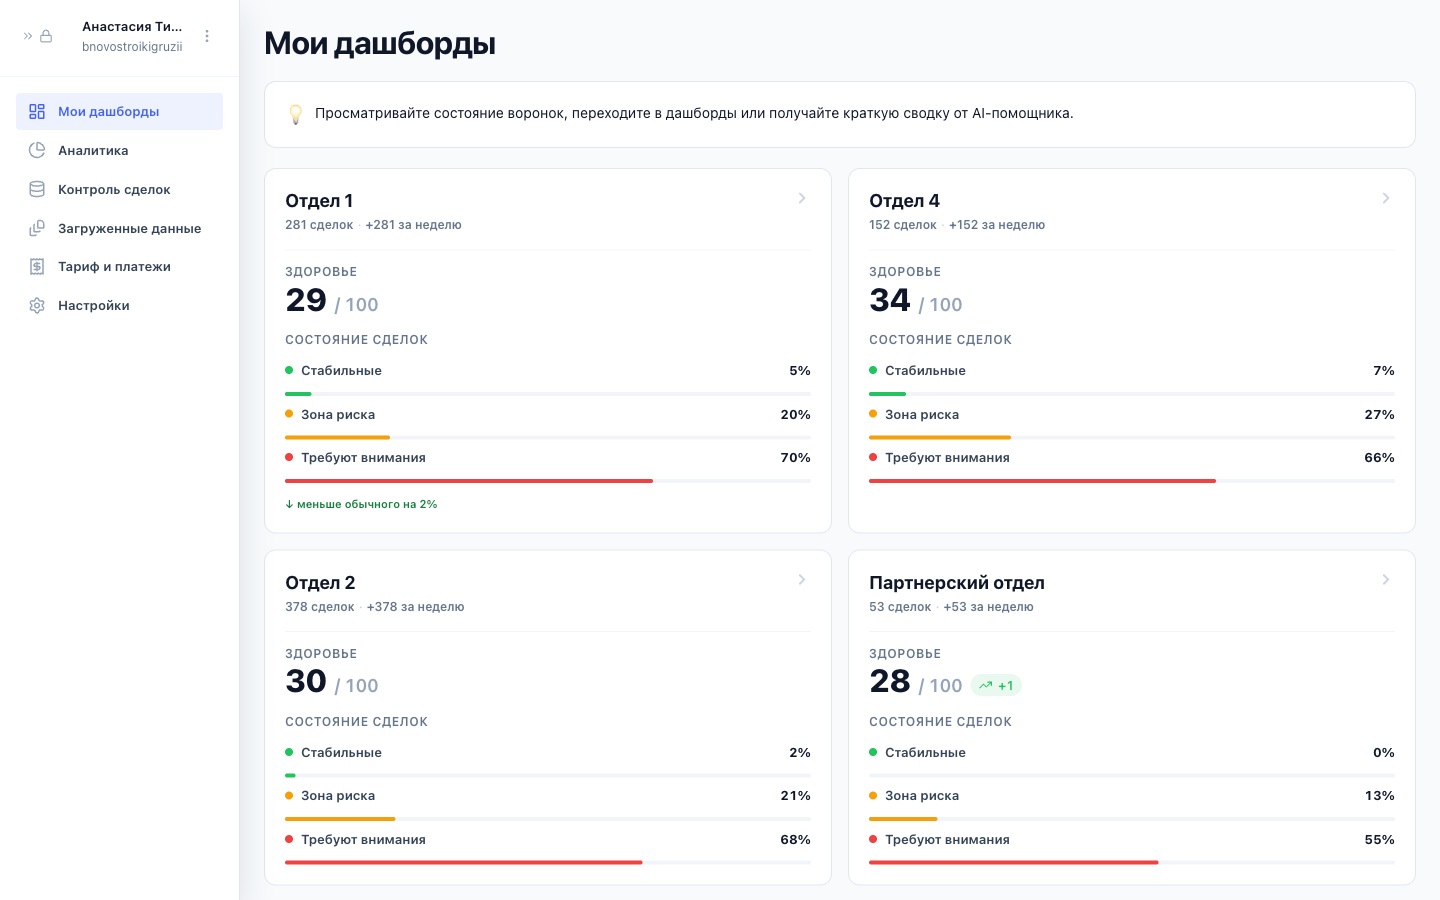The image size is (1440, 900).
Task: Click '+53 за неделю' in Партнерский отдел
Action: point(988,607)
